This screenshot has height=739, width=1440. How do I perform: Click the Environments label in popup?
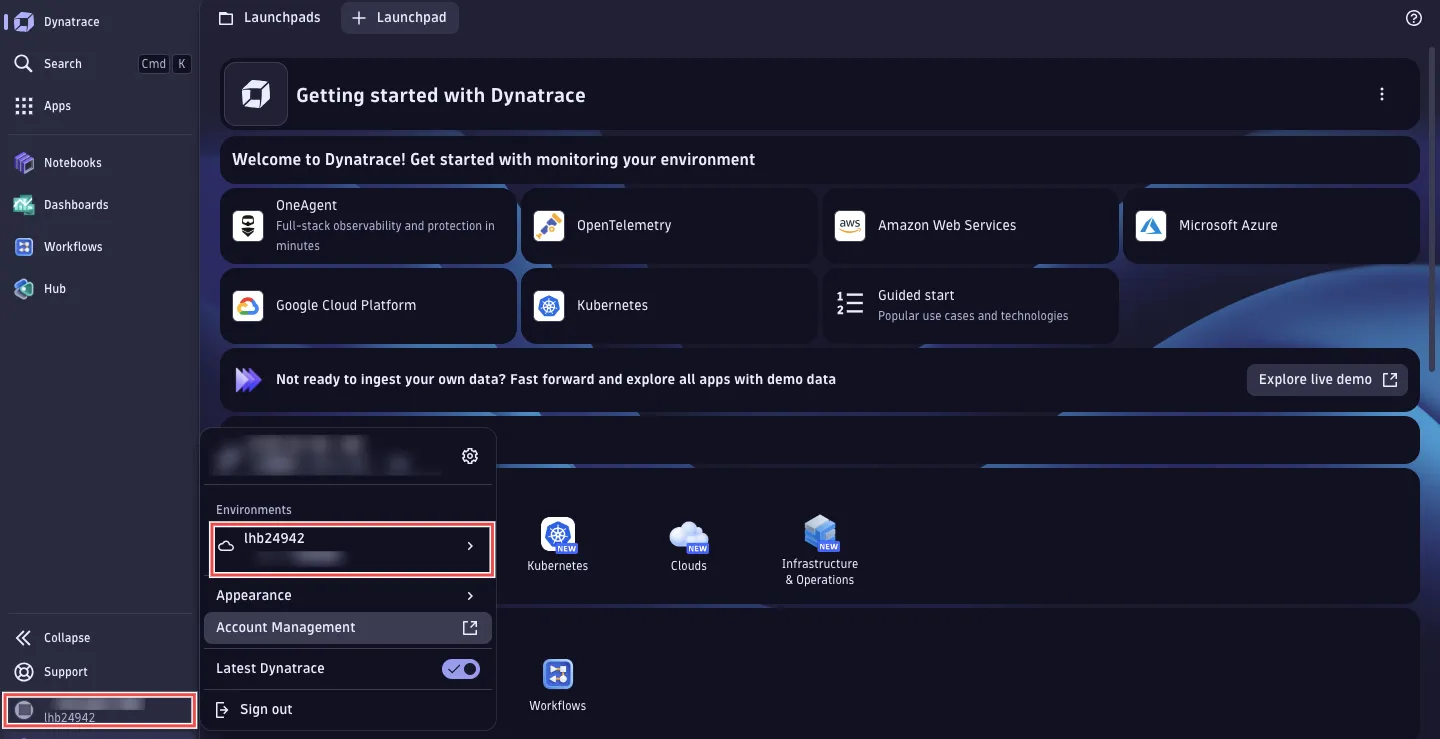tap(254, 510)
